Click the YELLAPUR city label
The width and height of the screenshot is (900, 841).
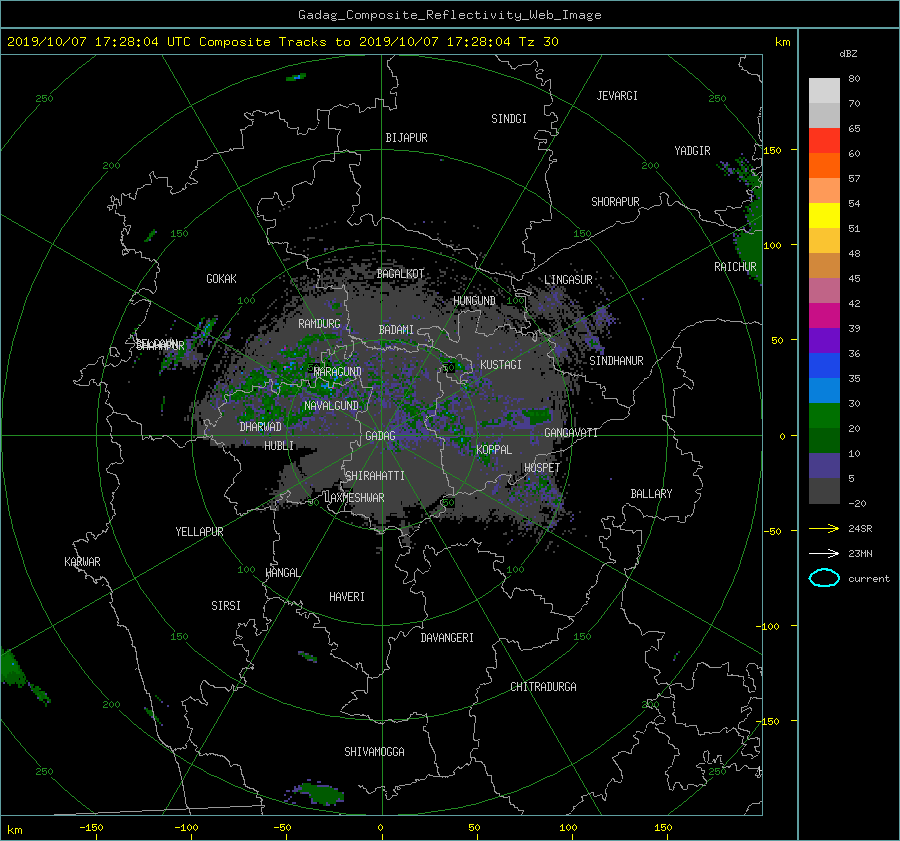tap(199, 532)
